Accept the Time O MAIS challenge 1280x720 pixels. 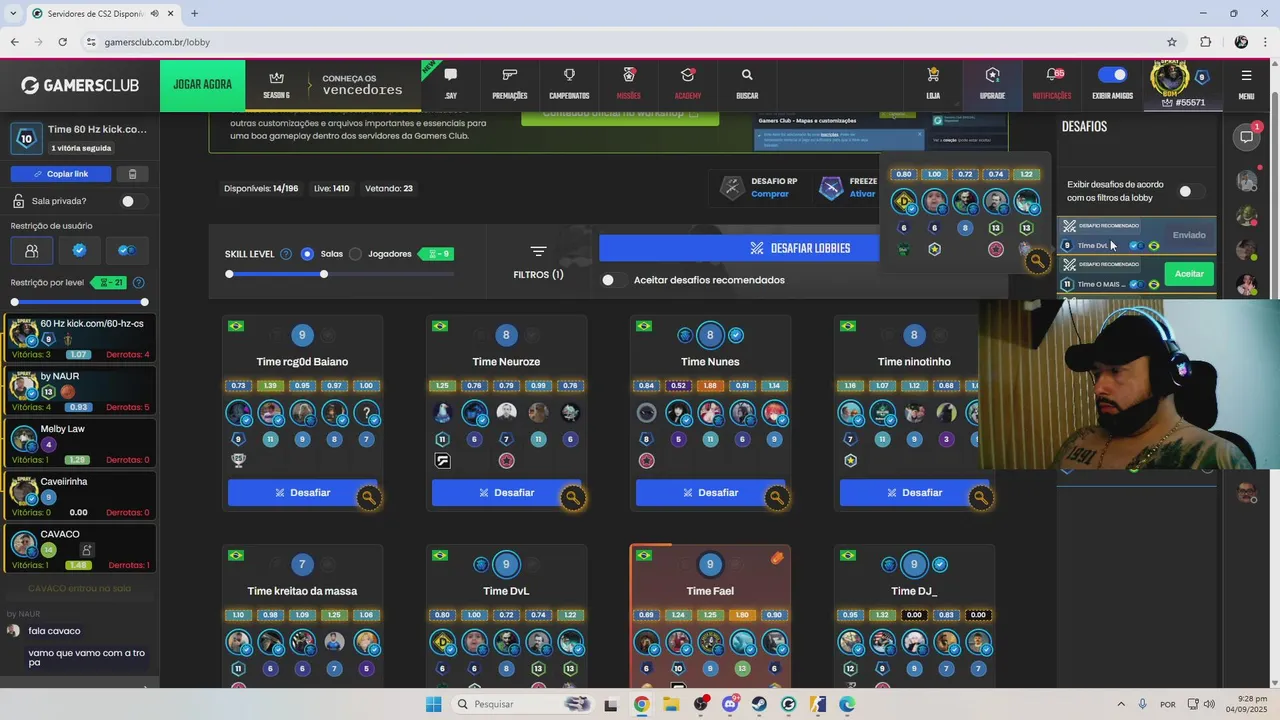[x=1189, y=274]
